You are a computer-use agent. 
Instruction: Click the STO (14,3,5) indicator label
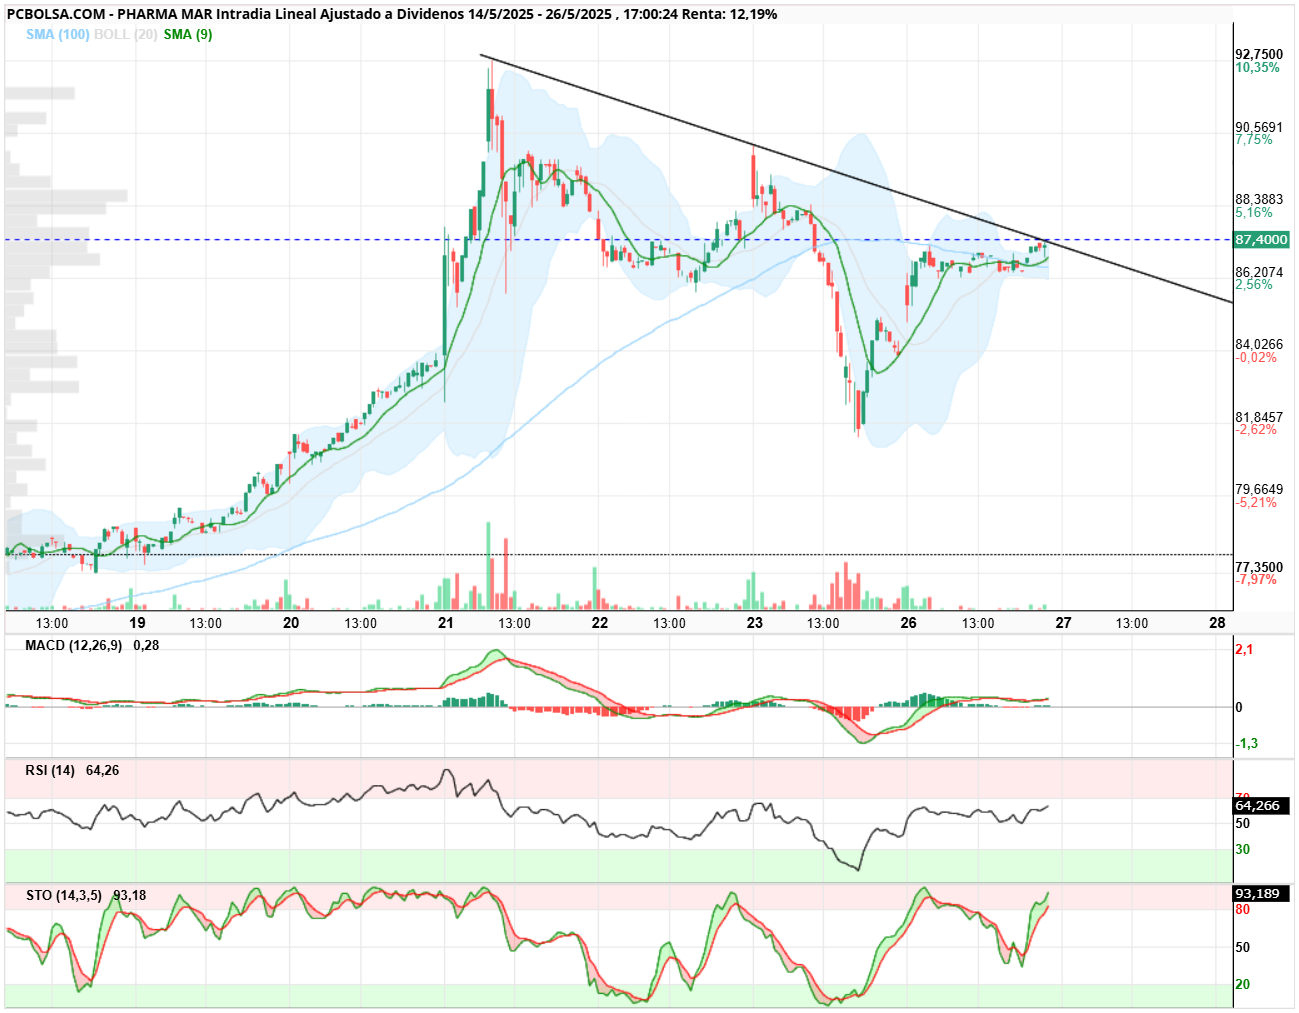click(64, 896)
